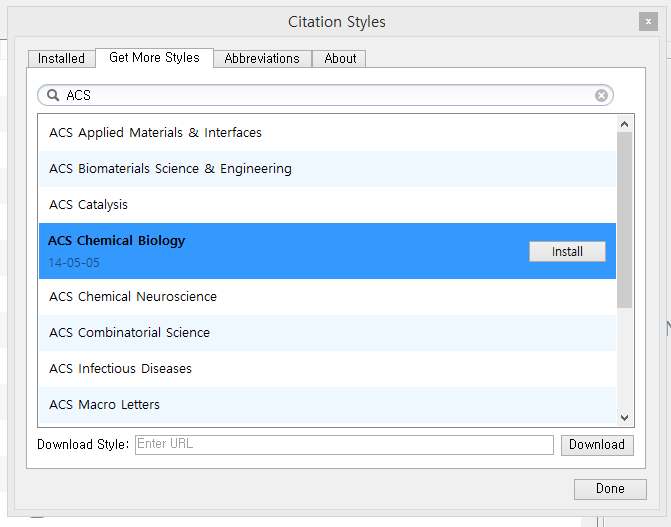Screen dimensions: 671x527
Task: Select ACS Biomaterials Science & Engineering
Action: [327, 169]
